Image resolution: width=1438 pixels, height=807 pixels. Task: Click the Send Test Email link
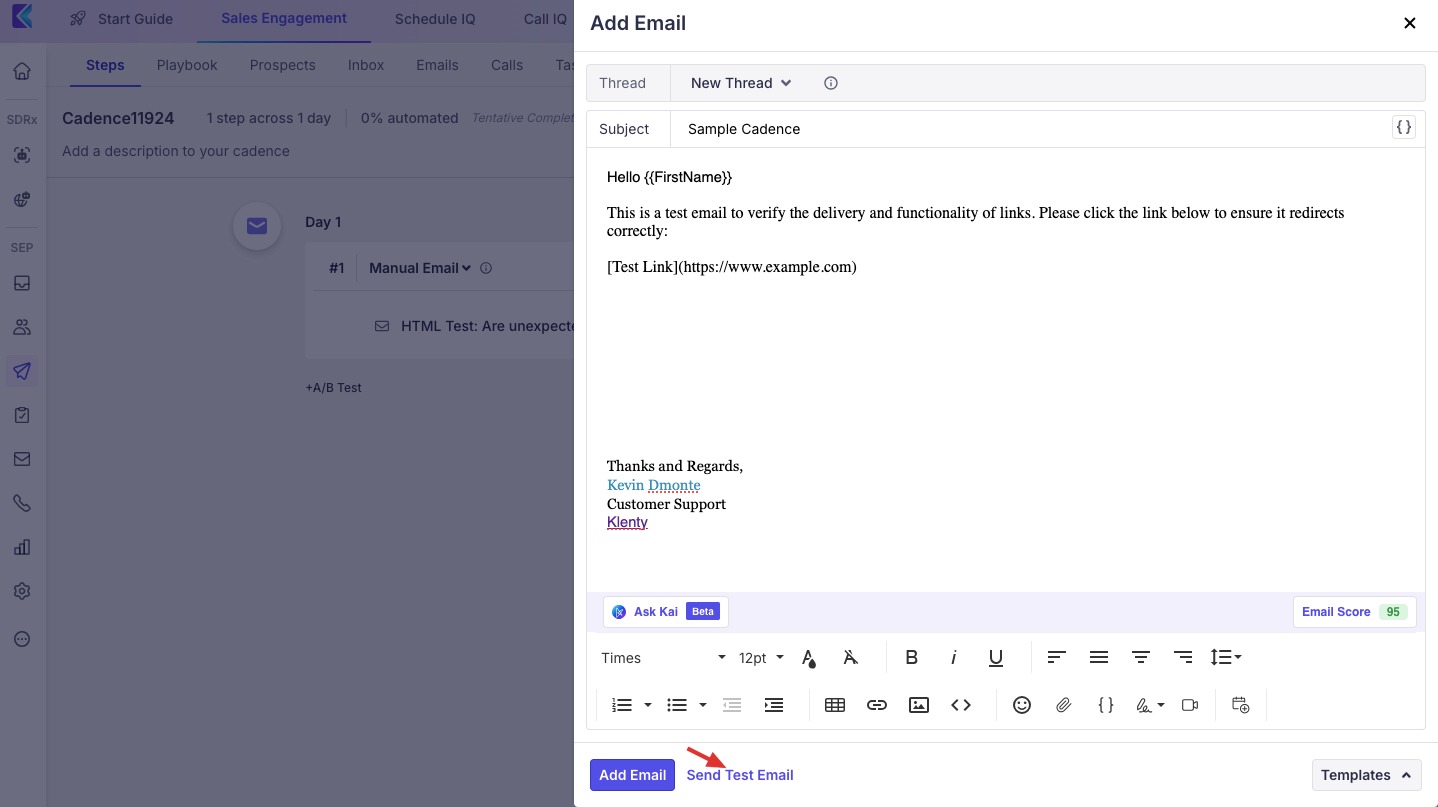[740, 775]
